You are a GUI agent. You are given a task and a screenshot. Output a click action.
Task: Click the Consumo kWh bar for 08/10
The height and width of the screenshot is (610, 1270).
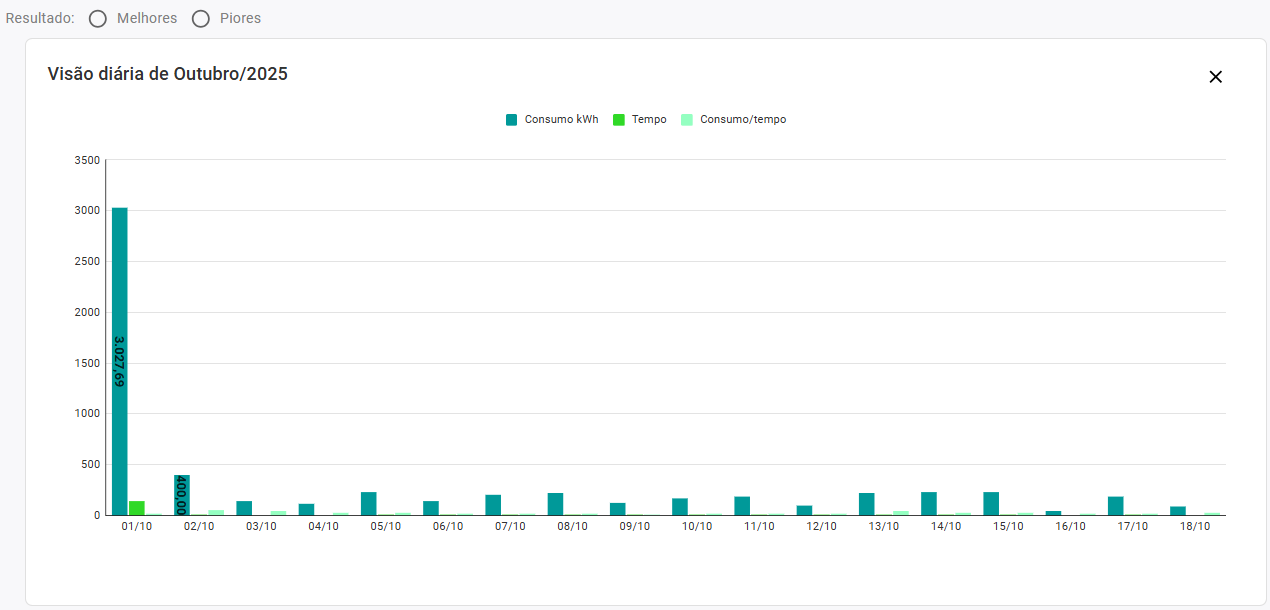pyautogui.click(x=555, y=504)
